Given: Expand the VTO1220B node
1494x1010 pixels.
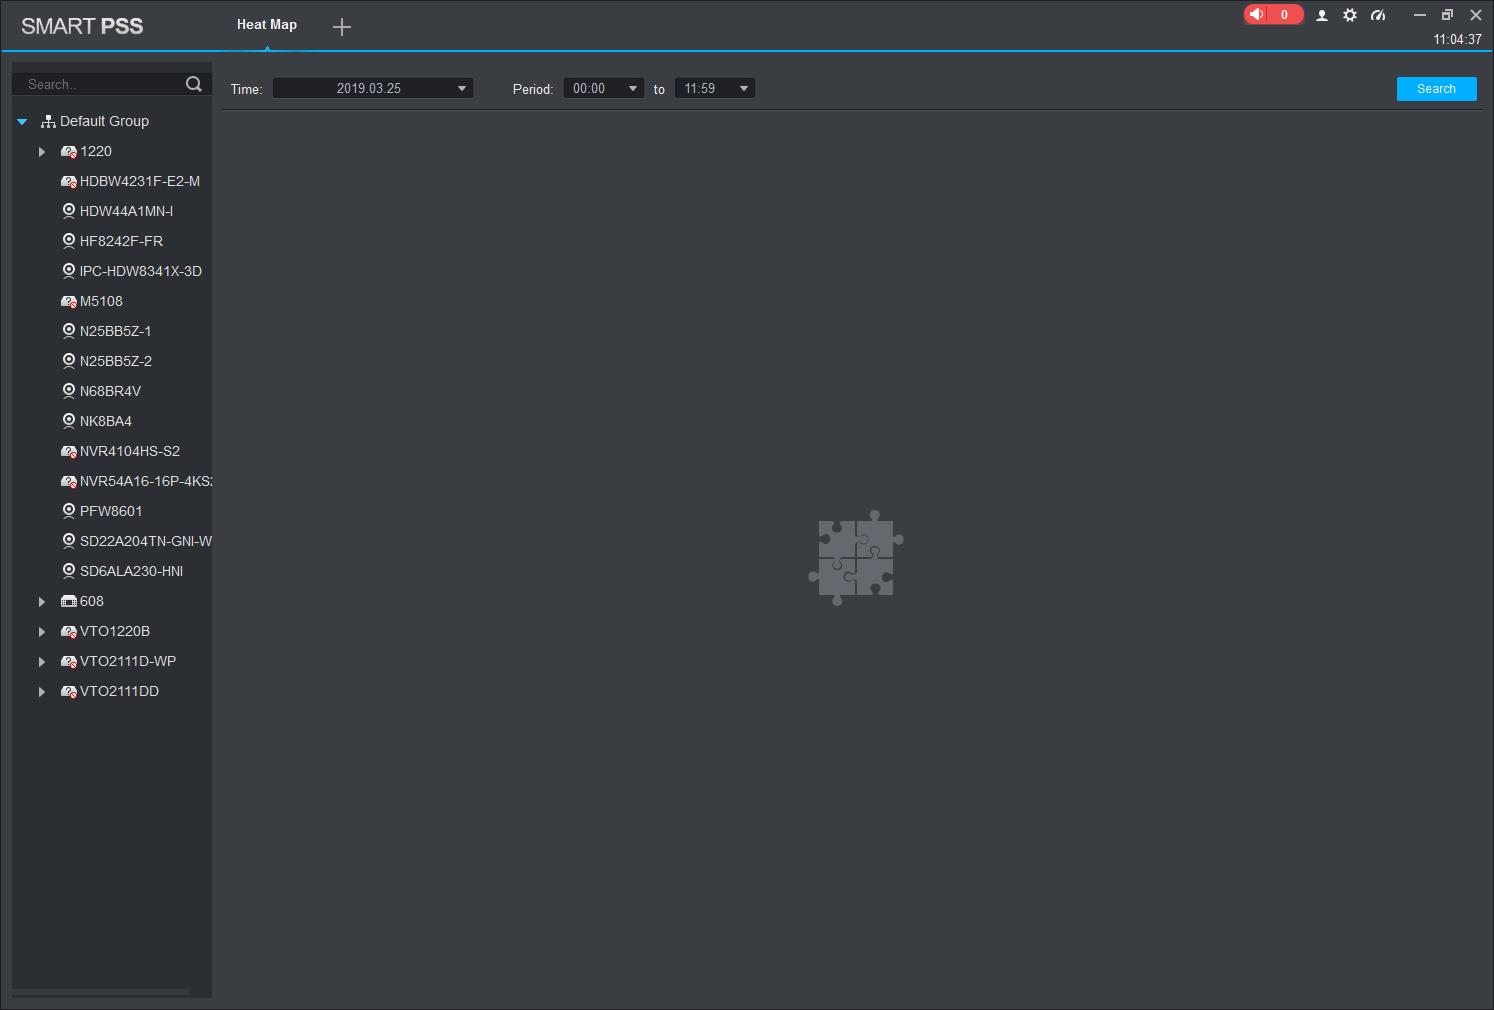Looking at the screenshot, I should [x=42, y=632].
